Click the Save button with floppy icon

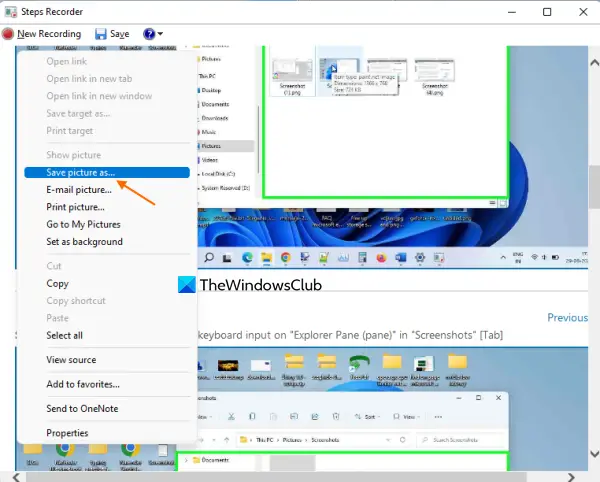click(x=112, y=34)
